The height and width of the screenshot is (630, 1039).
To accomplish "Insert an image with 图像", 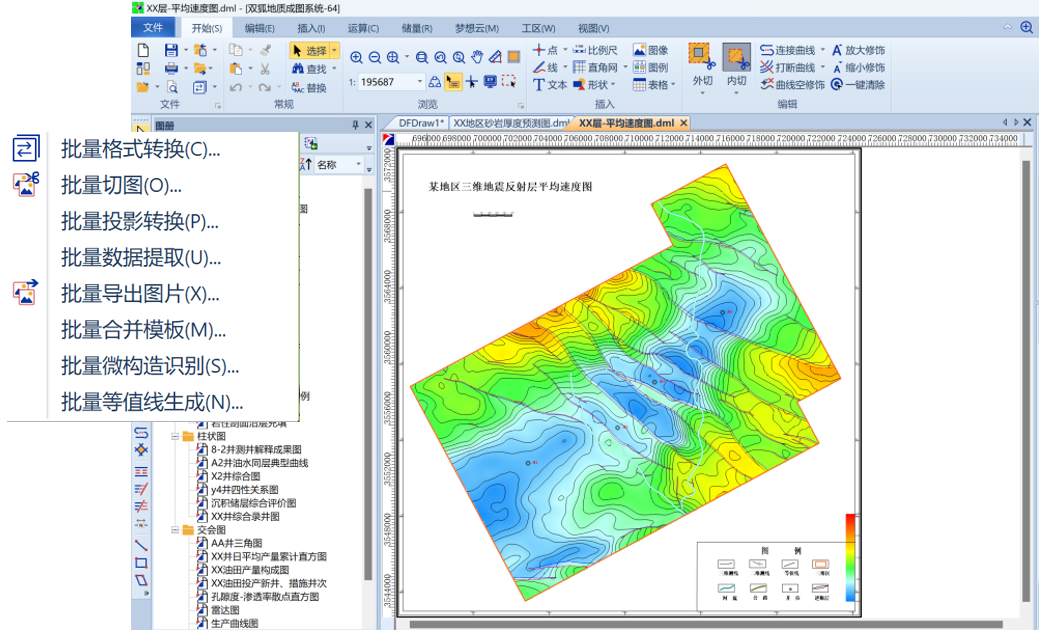I will pos(650,50).
